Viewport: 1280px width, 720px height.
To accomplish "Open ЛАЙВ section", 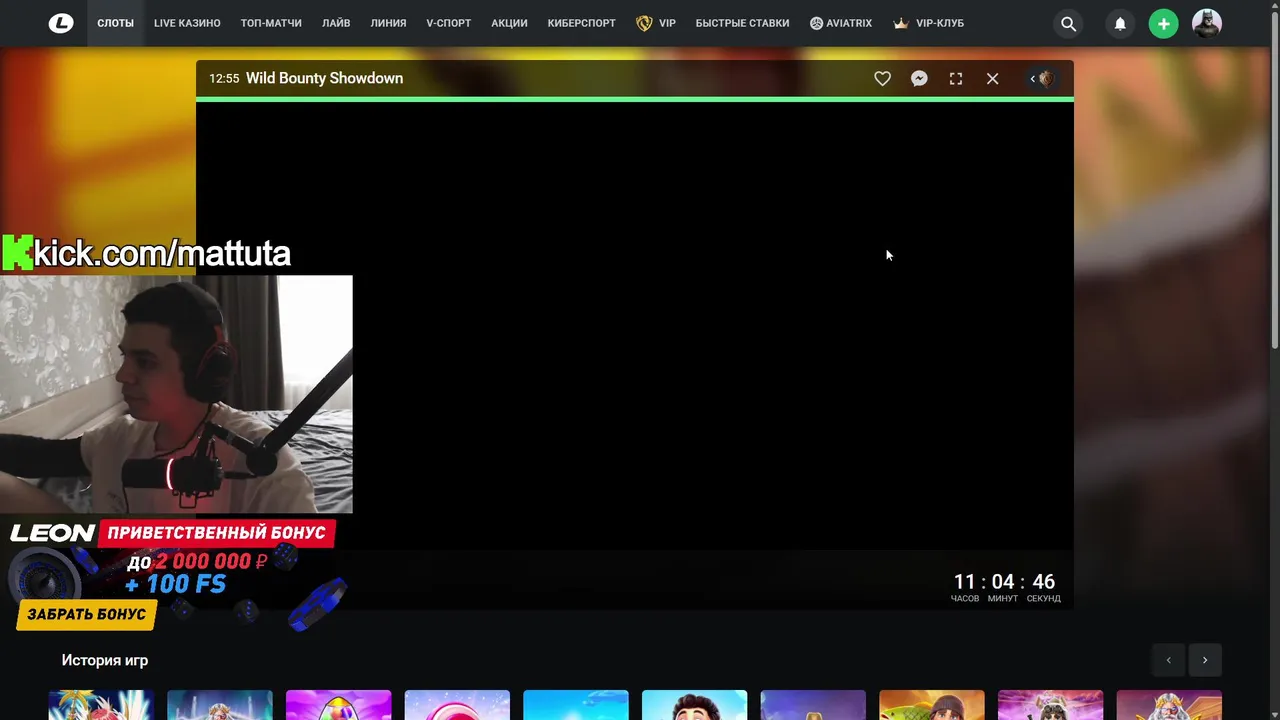I will pos(336,23).
